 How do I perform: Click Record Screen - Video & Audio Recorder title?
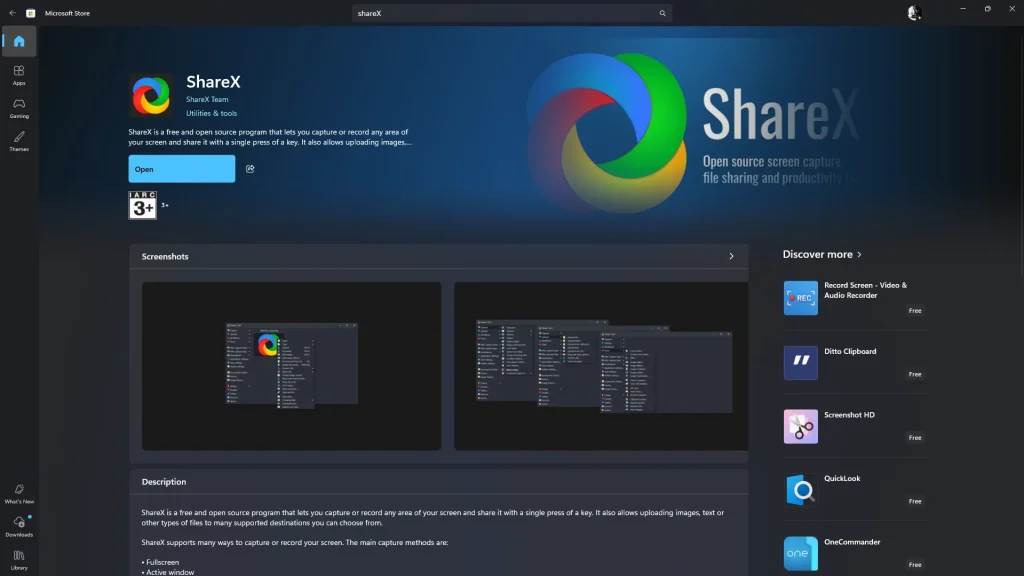(x=865, y=291)
